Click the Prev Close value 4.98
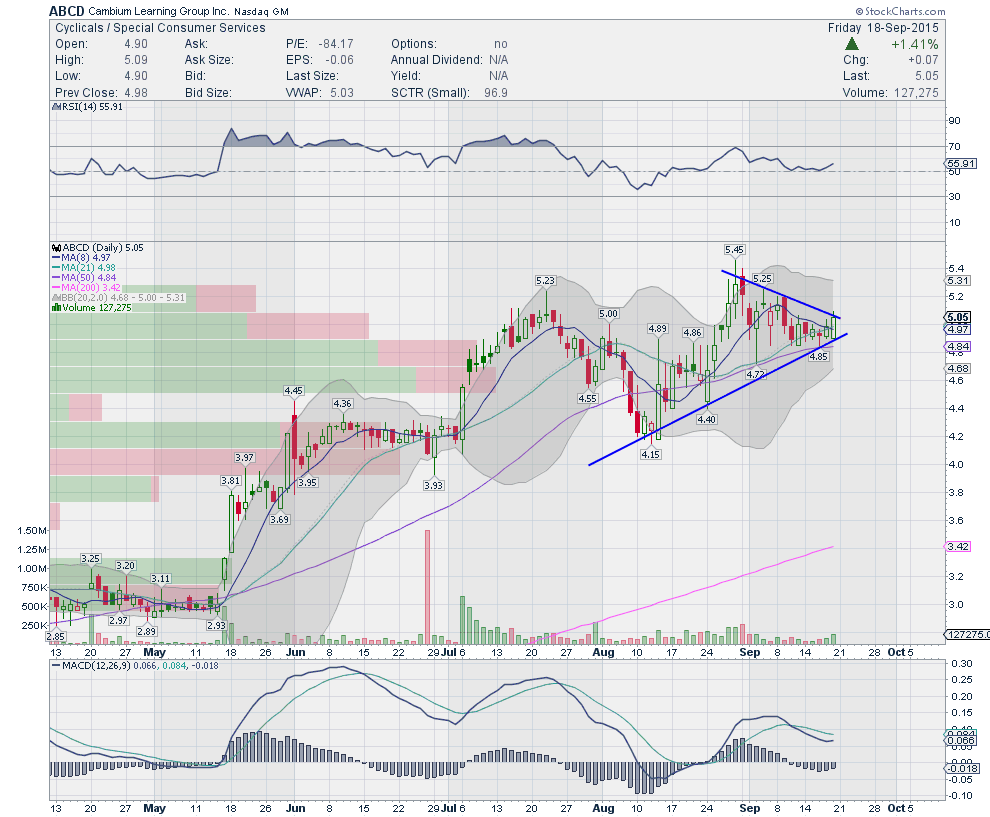990x817 pixels. click(x=136, y=93)
